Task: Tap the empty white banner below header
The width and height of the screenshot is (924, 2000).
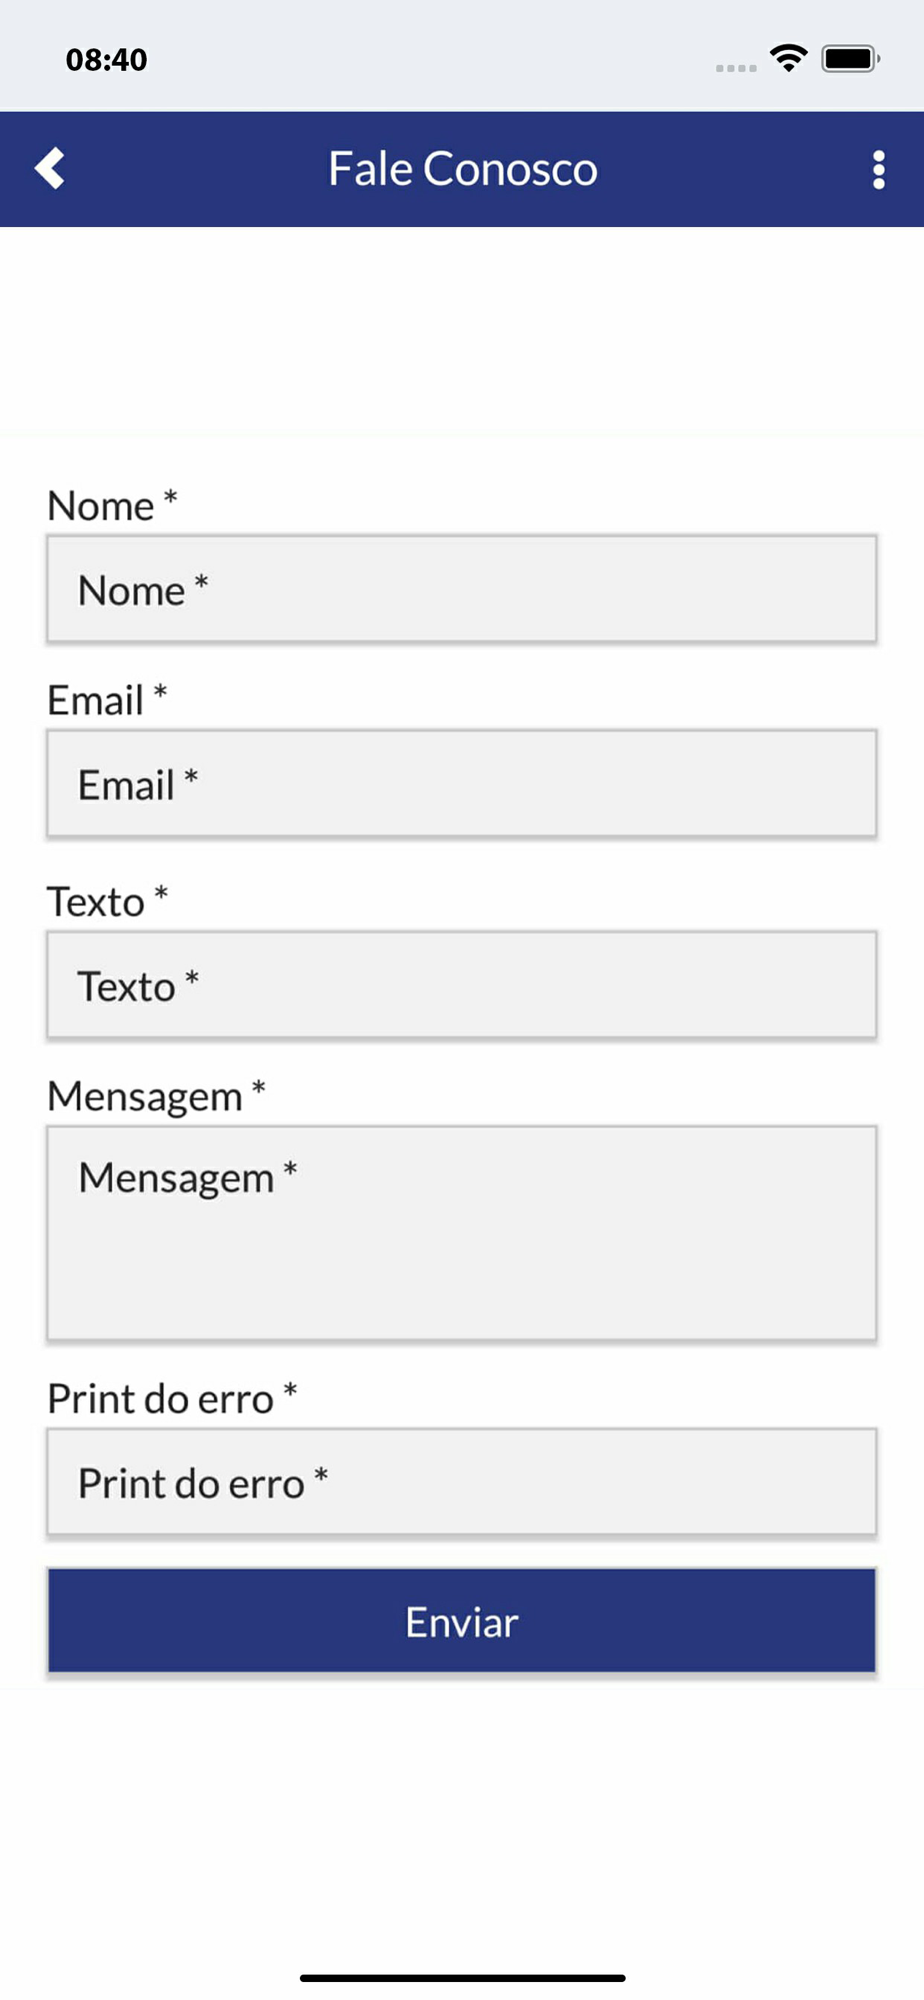Action: coord(462,330)
